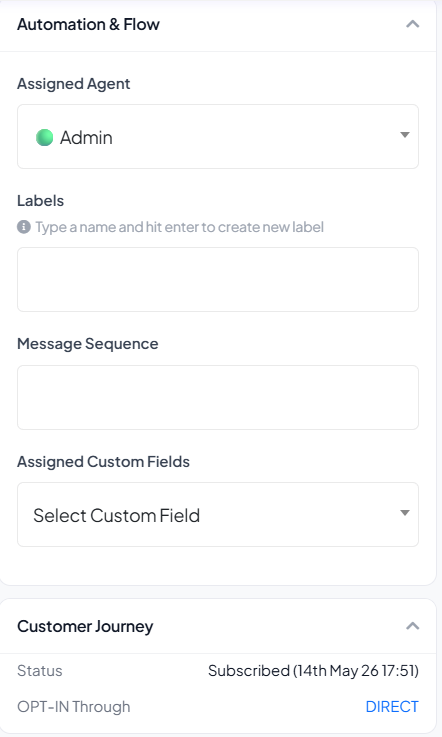442x737 pixels.
Task: Click the DIRECT opt-in link
Action: pos(392,706)
